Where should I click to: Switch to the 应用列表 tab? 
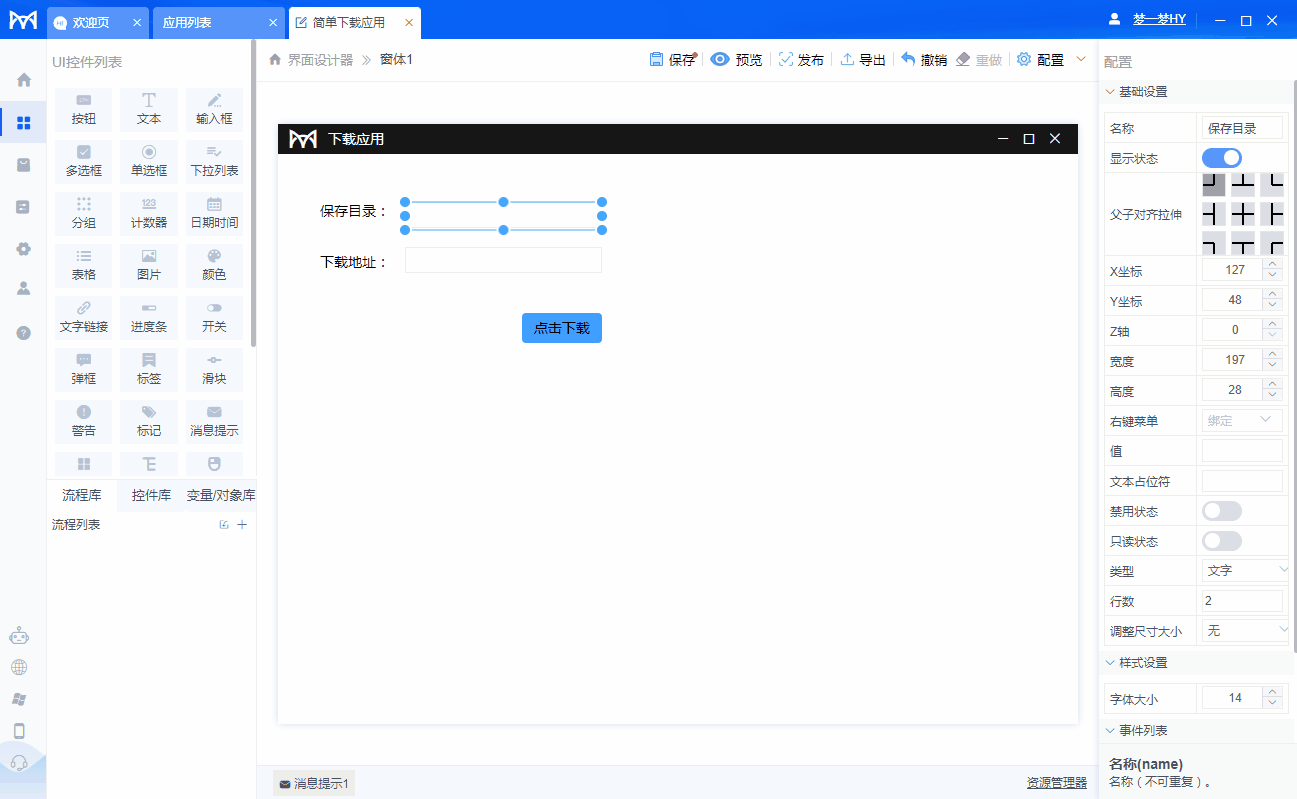click(217, 22)
